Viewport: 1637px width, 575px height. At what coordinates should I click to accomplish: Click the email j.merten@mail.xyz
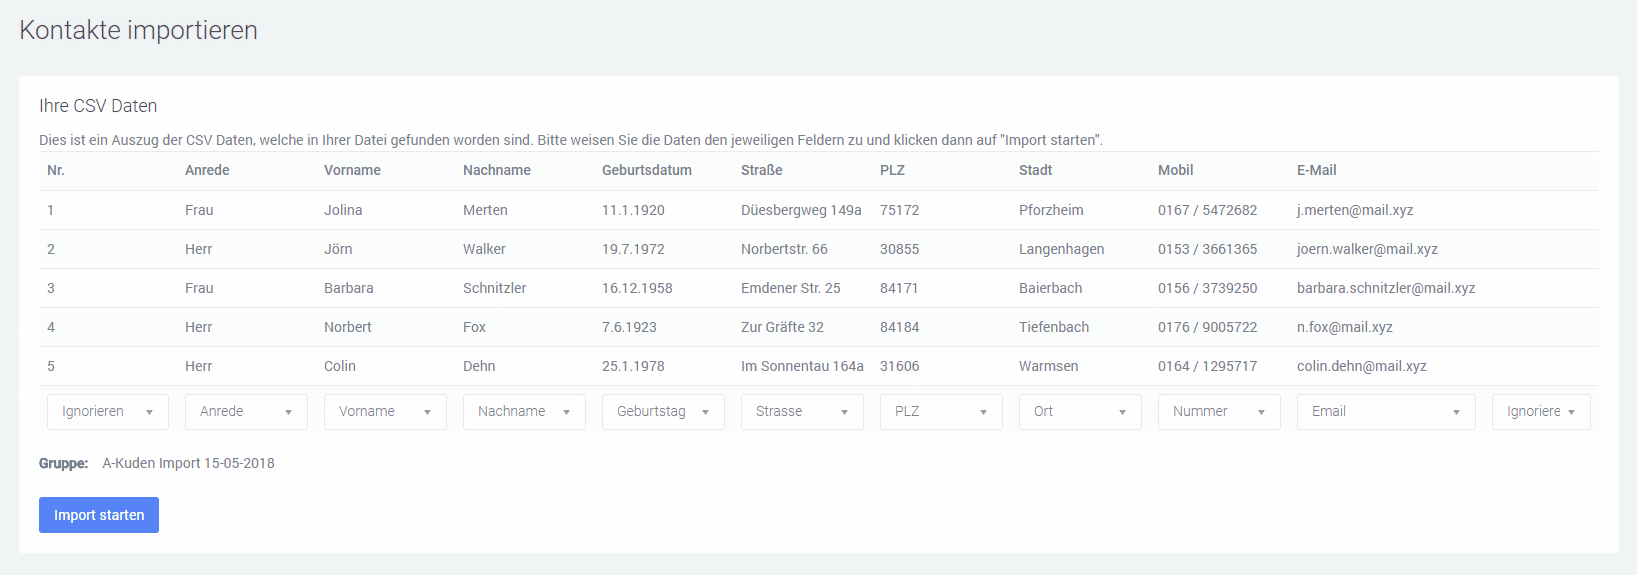(1355, 210)
